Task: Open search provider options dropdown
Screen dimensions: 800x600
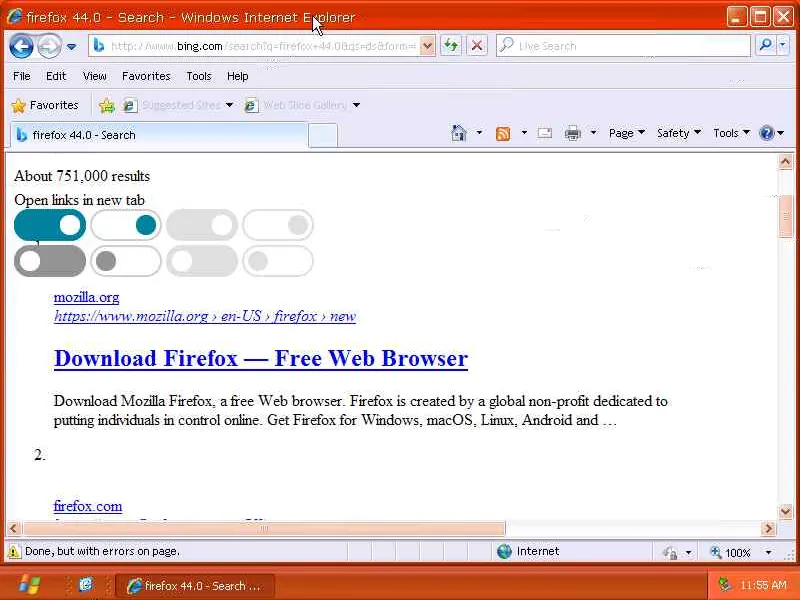Action: point(783,45)
